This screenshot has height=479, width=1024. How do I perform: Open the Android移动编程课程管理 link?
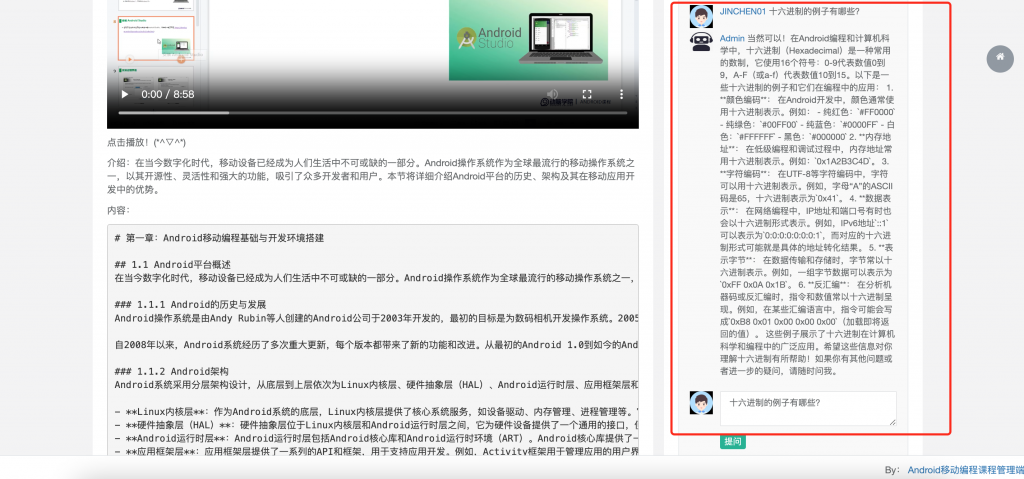966,469
